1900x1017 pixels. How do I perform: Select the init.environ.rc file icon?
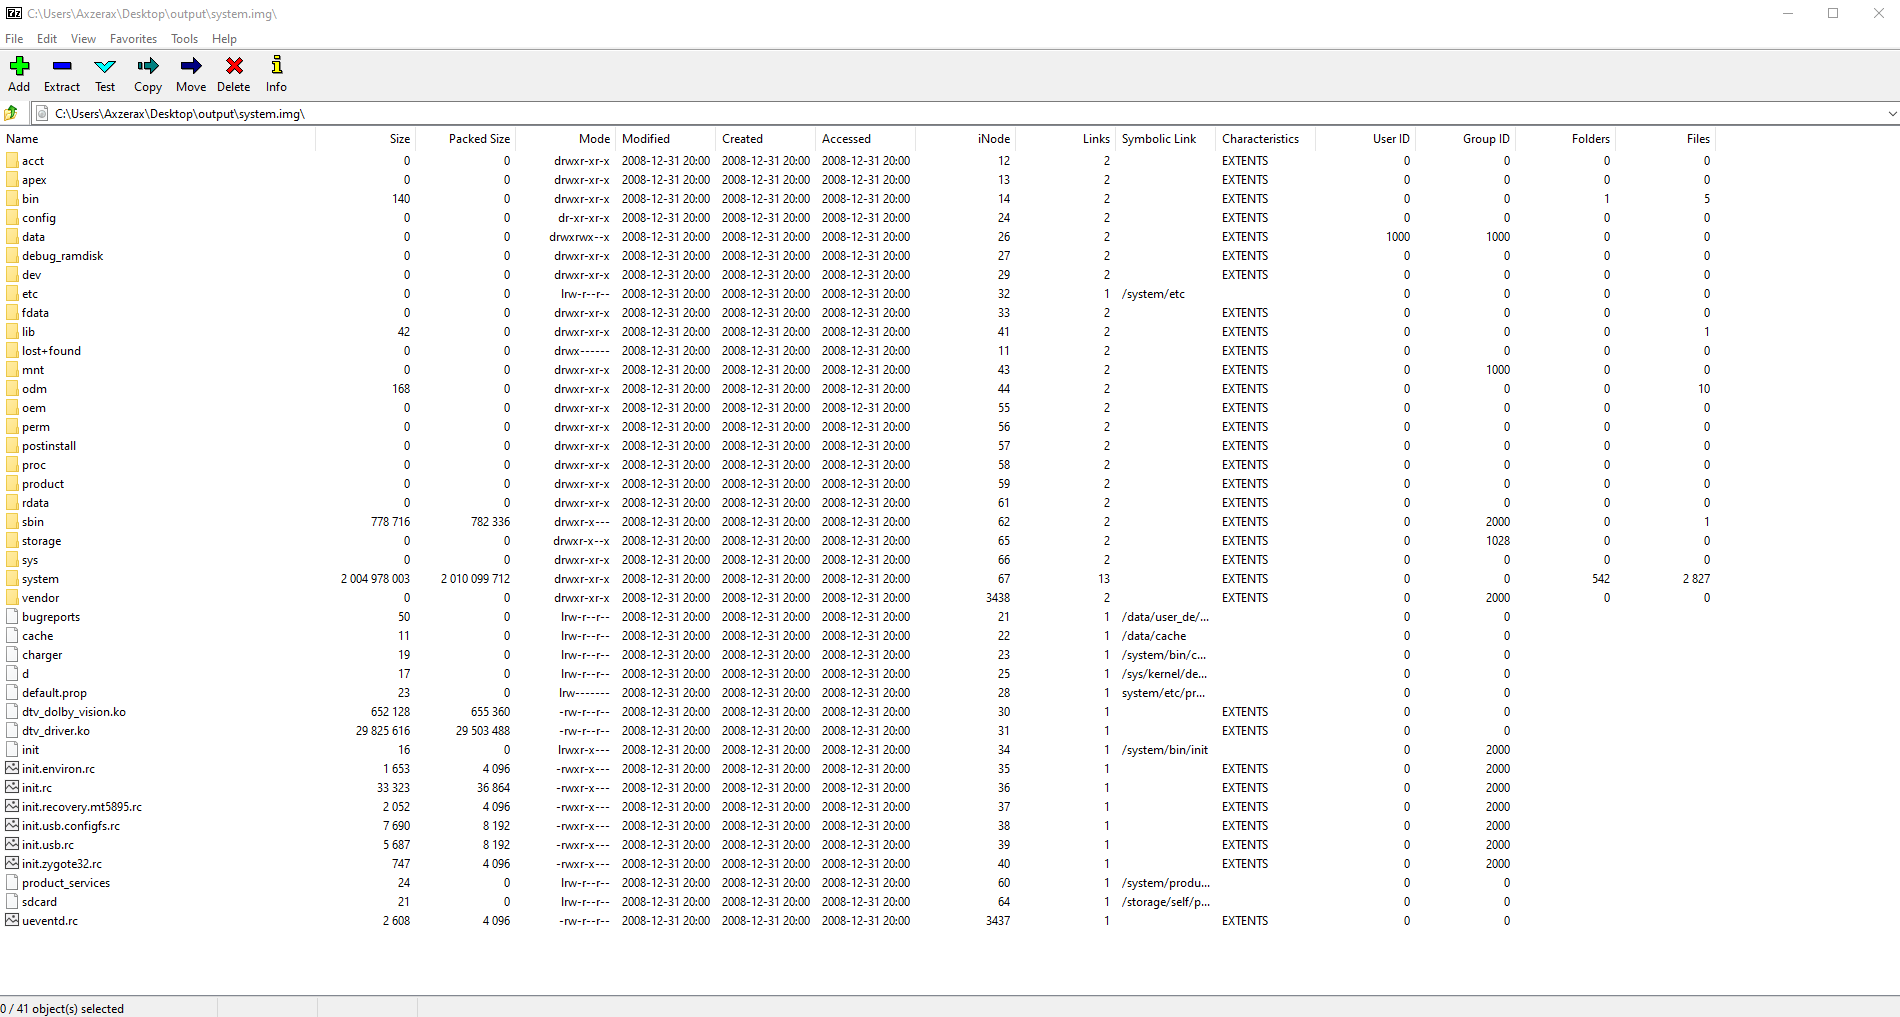point(12,768)
